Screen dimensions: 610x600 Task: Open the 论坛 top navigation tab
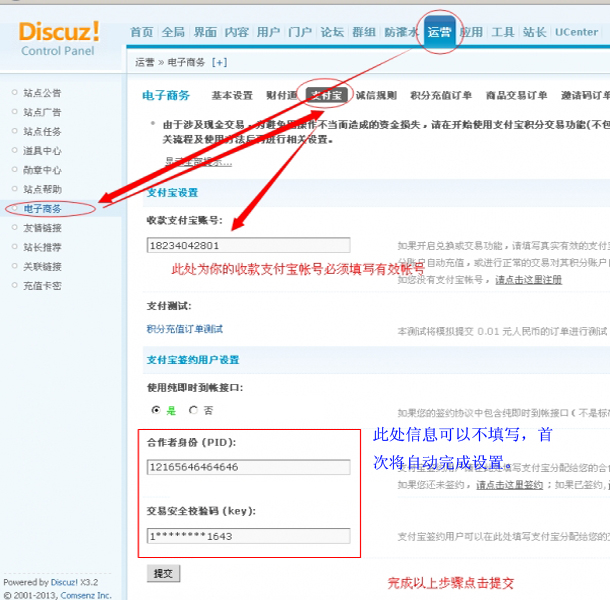(332, 32)
